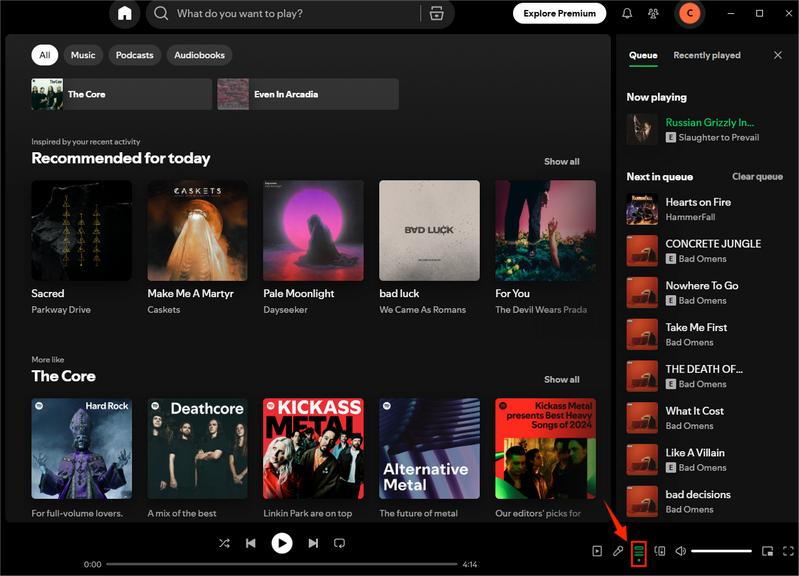Viewport: 799px width, 576px height.
Task: Open bad luck album cover
Action: 430,230
